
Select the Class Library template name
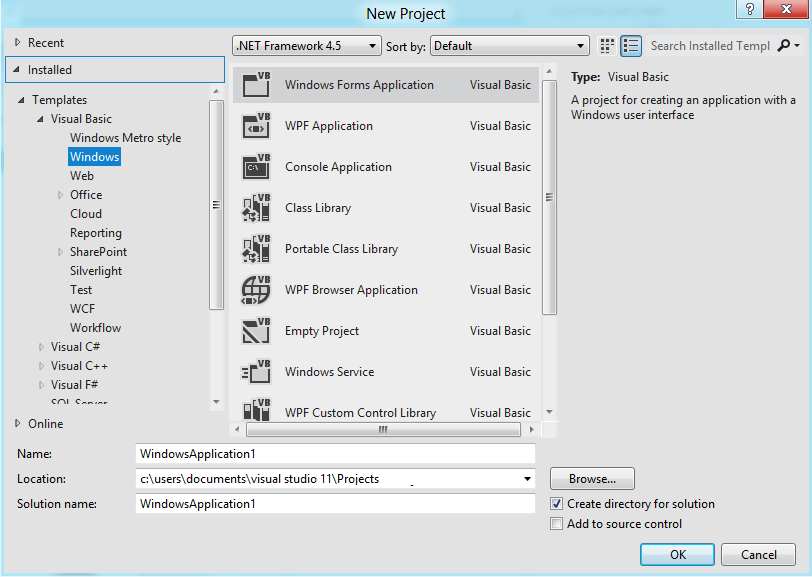pos(318,208)
